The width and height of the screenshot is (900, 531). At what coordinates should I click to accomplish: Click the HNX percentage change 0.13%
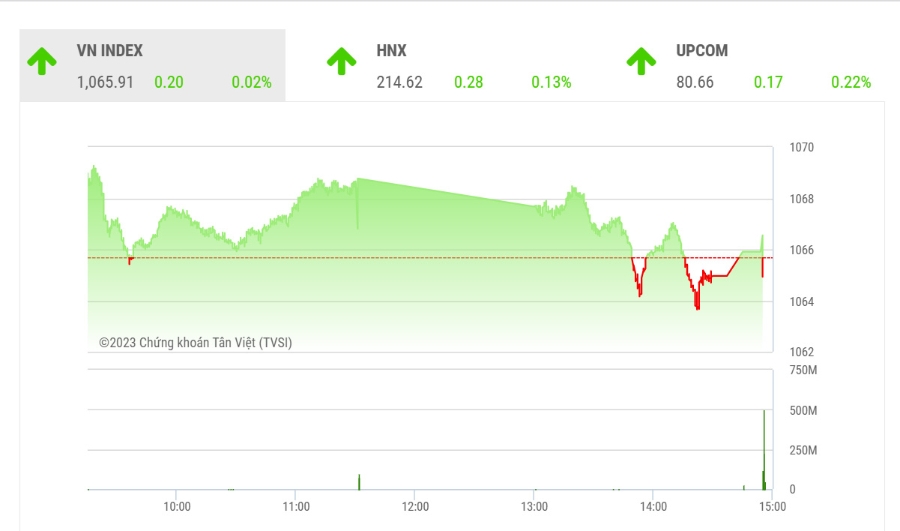(551, 82)
